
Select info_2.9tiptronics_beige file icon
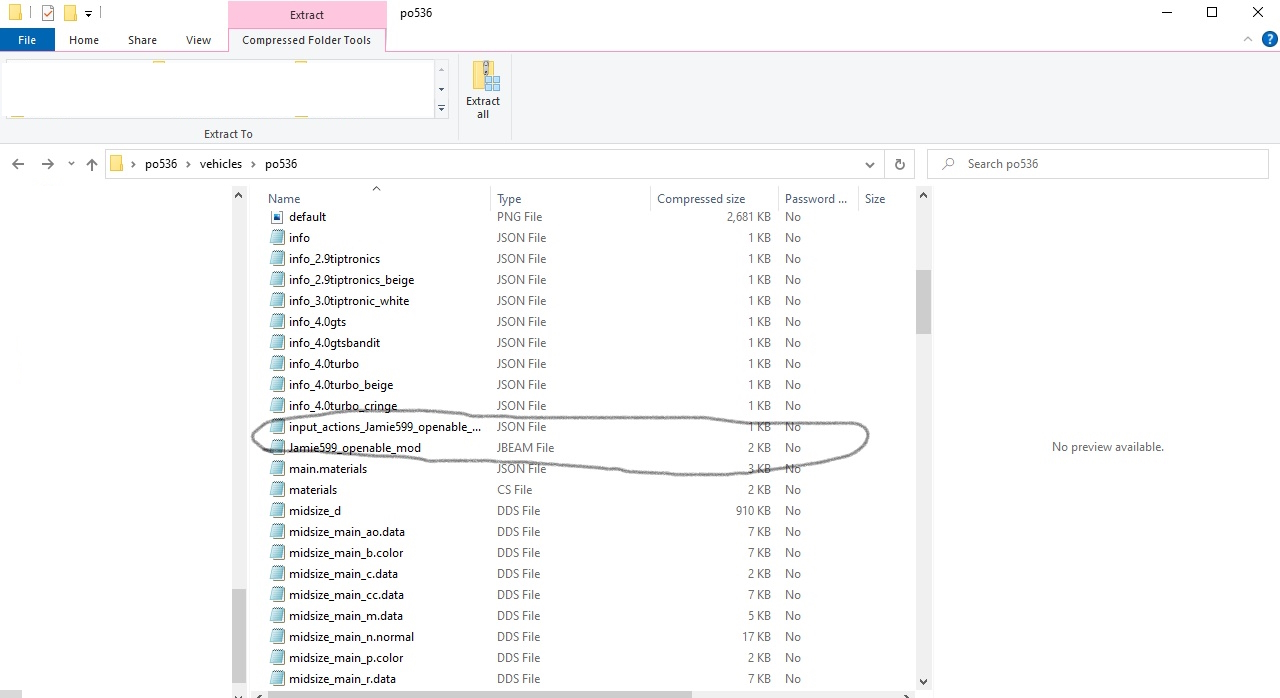click(278, 280)
